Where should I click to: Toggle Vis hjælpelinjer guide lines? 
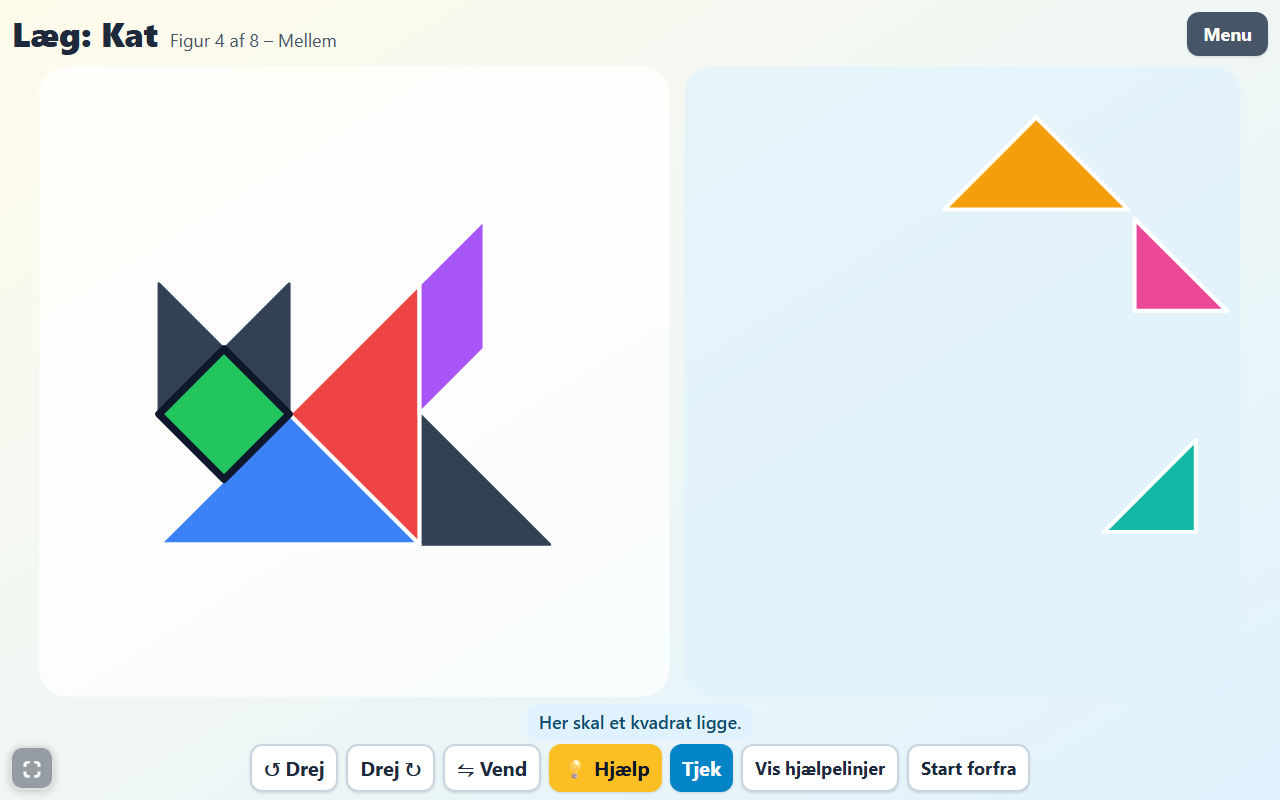820,768
